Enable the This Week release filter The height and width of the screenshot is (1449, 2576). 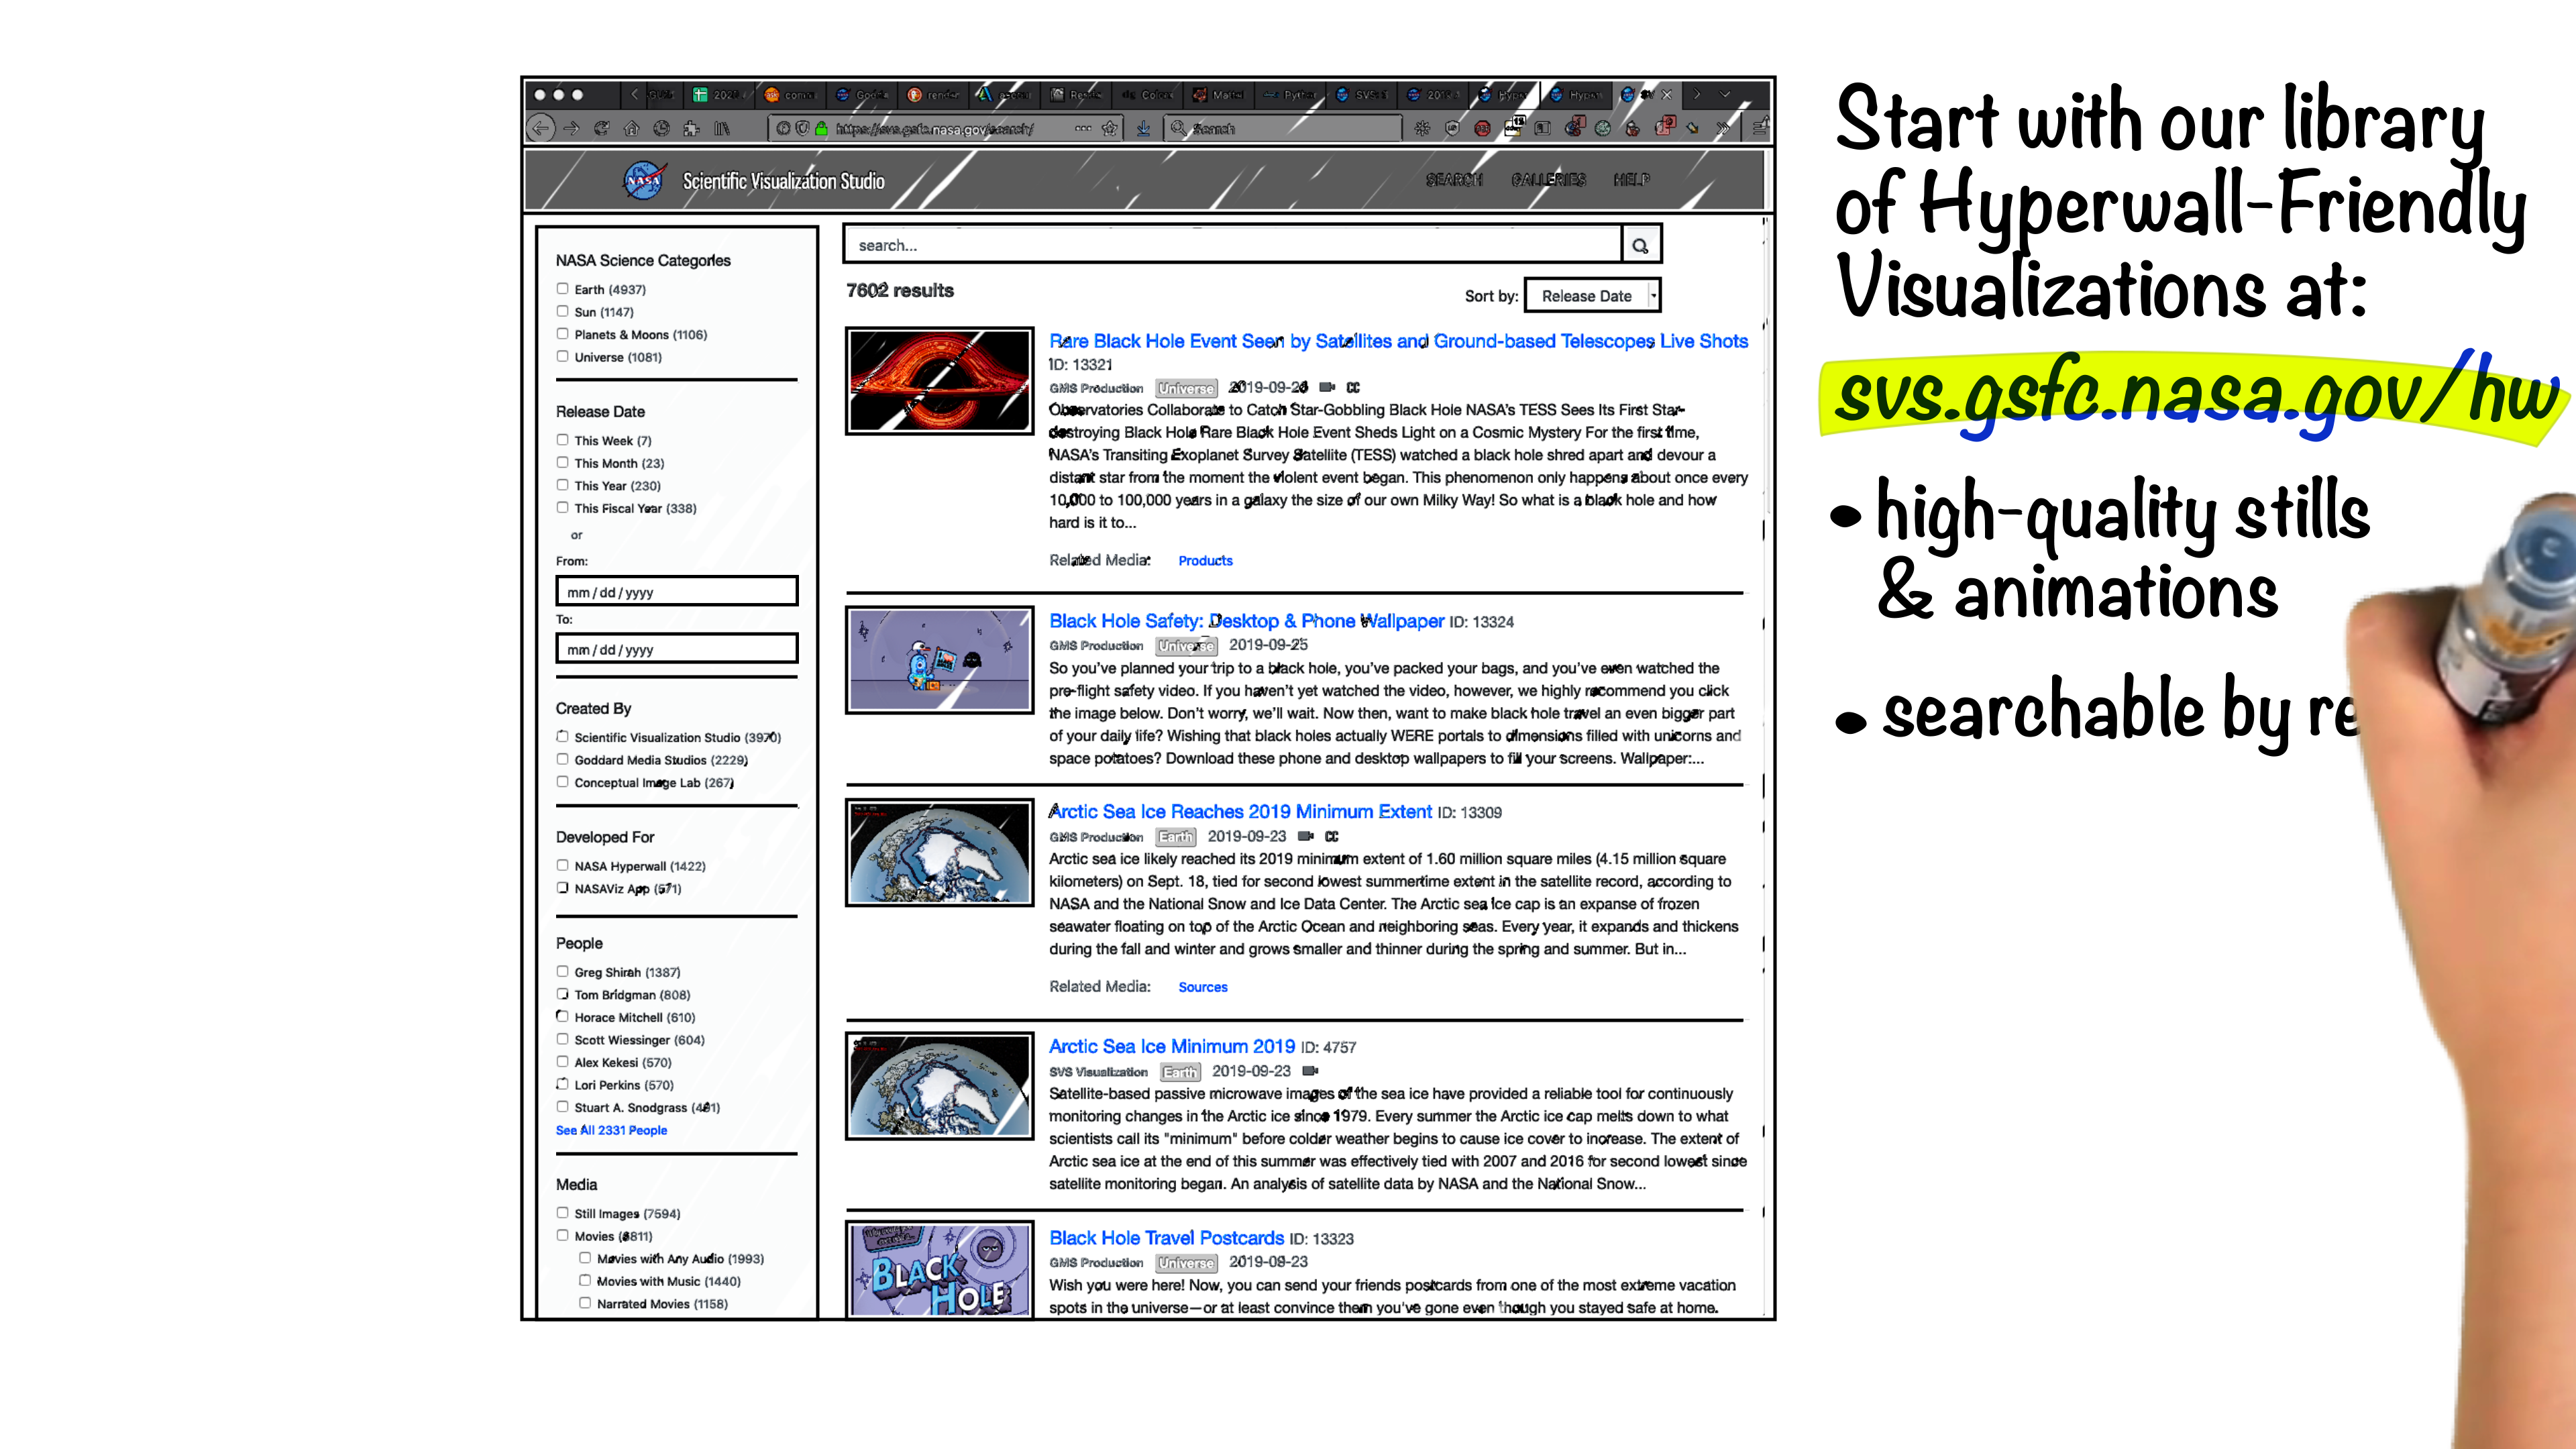pos(563,440)
